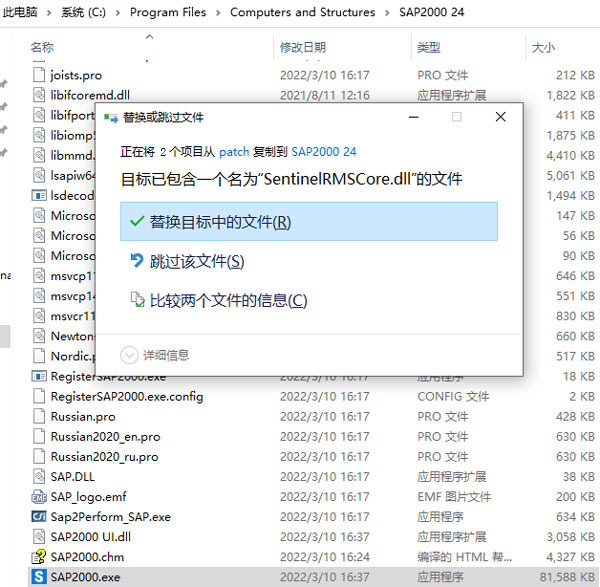This screenshot has height=587, width=600.
Task: Select Russian2020_en.pro file name
Action: [106, 437]
